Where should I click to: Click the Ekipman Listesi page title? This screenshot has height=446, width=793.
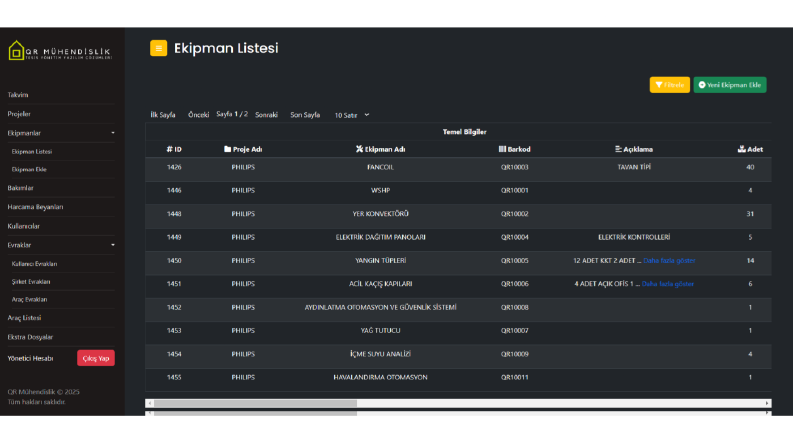coord(226,48)
